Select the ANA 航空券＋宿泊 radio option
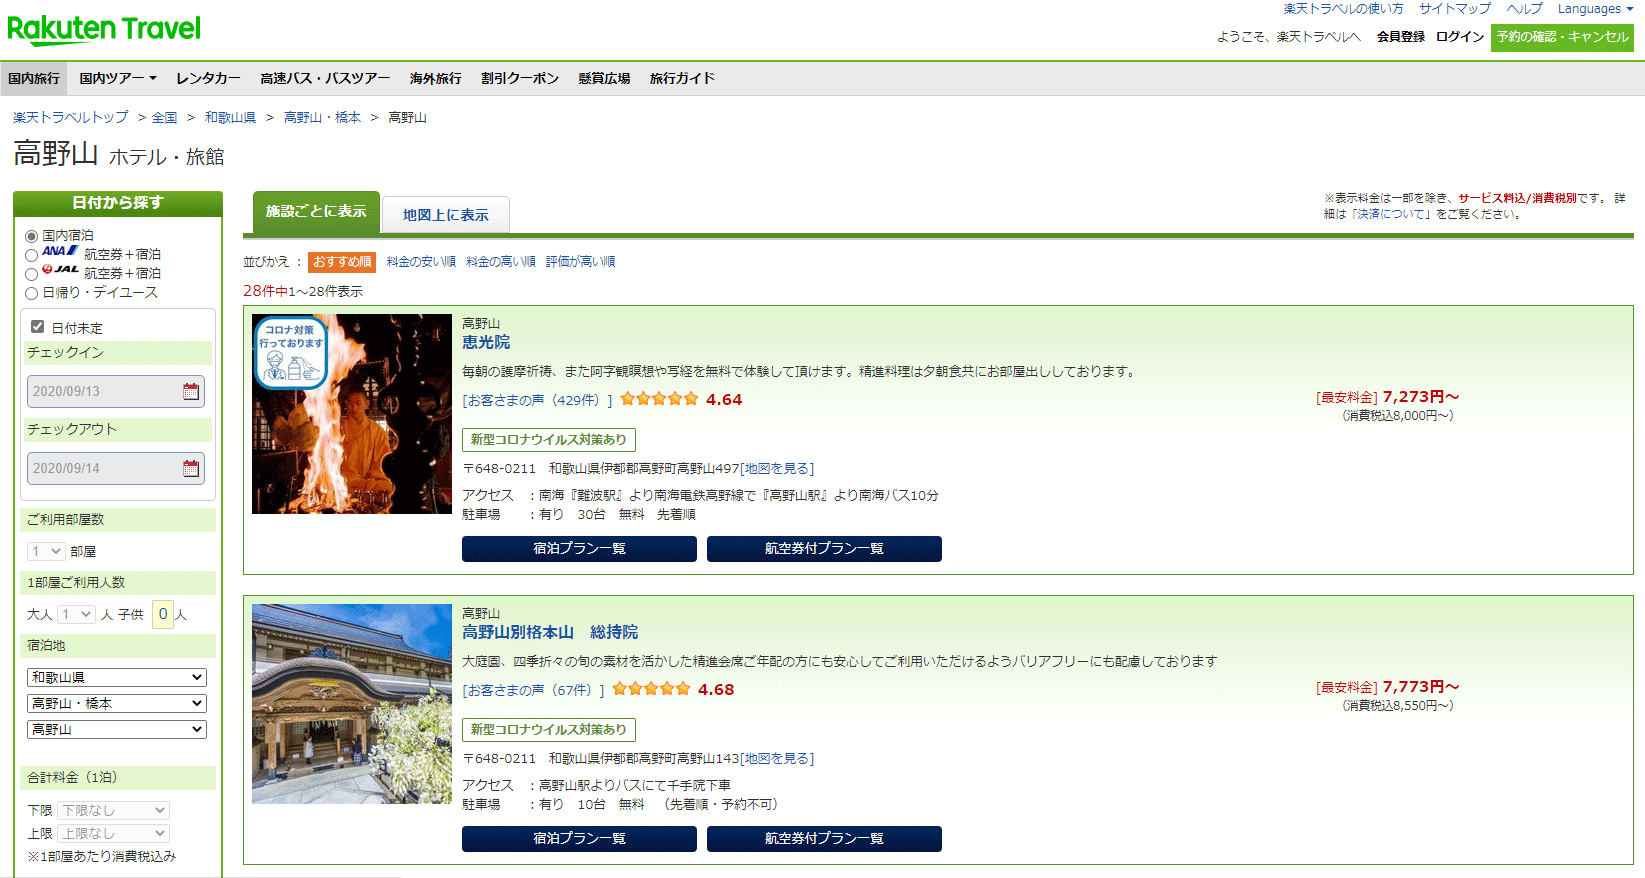This screenshot has width=1645, height=878. (32, 256)
